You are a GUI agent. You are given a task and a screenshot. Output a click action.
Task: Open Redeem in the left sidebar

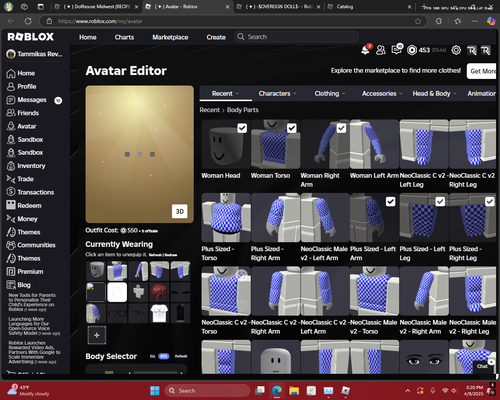tap(24, 206)
